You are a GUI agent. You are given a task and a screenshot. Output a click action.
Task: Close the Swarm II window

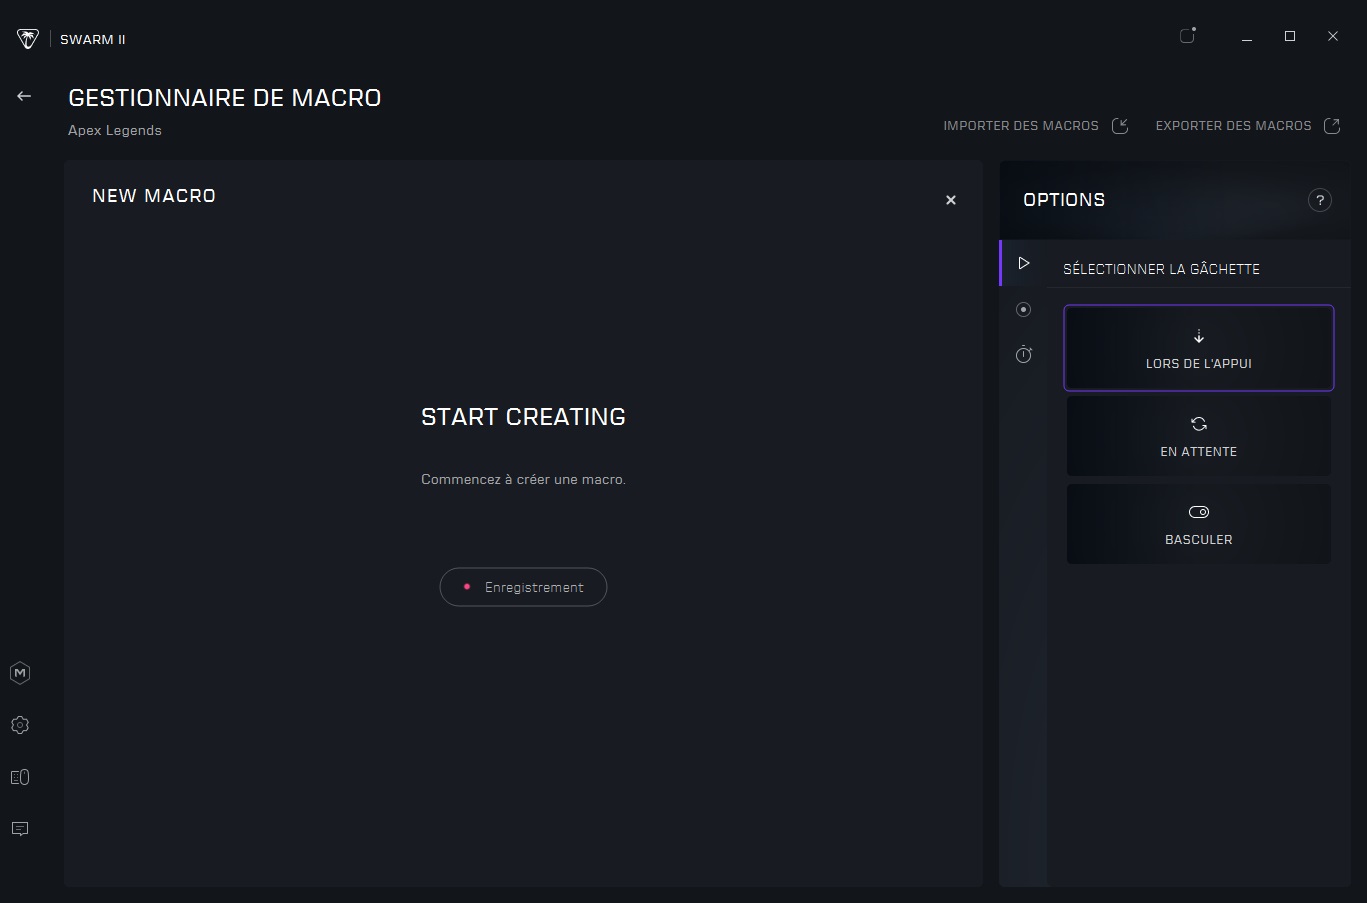coord(1333,36)
